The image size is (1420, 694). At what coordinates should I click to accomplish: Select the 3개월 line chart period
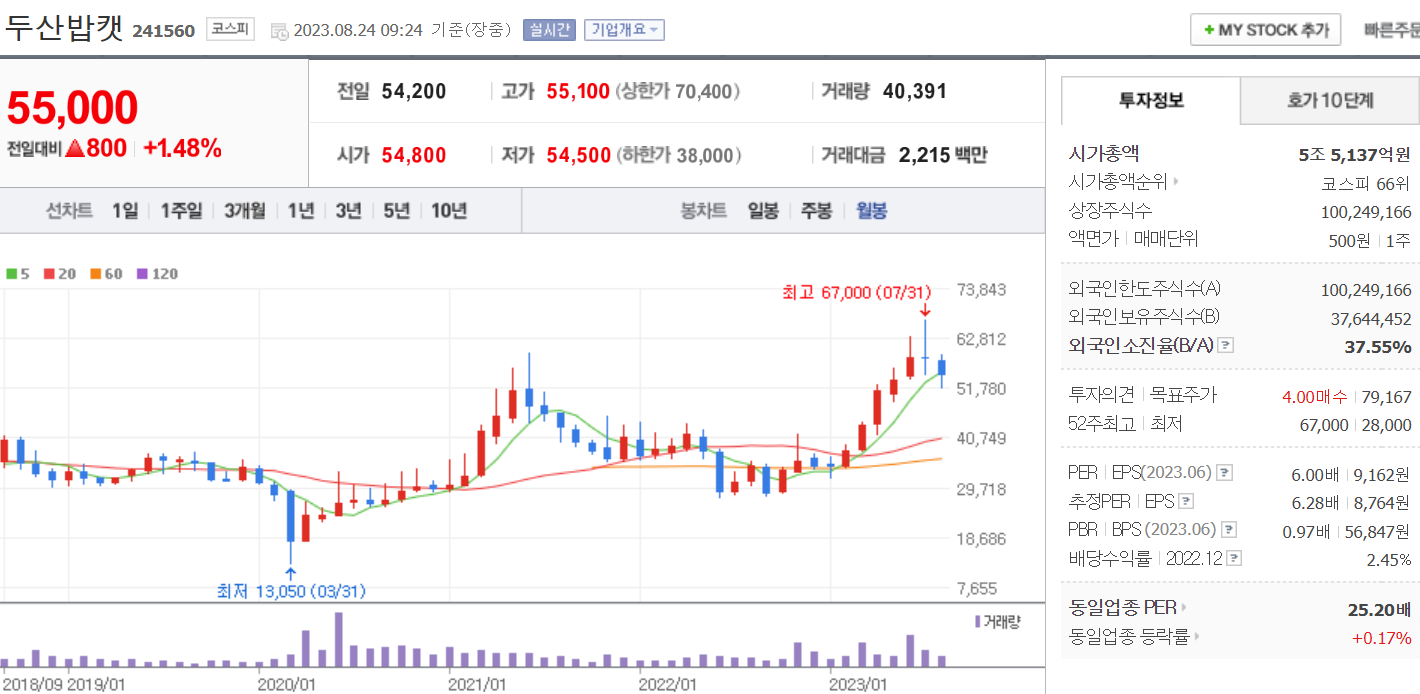click(245, 211)
